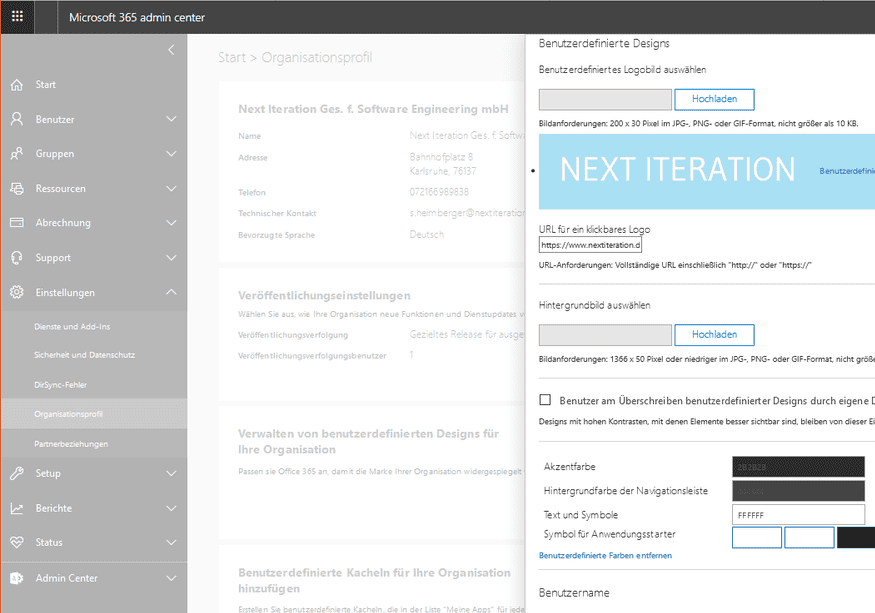
Task: Click the Microsoft 365 admin center title
Action: 137,17
